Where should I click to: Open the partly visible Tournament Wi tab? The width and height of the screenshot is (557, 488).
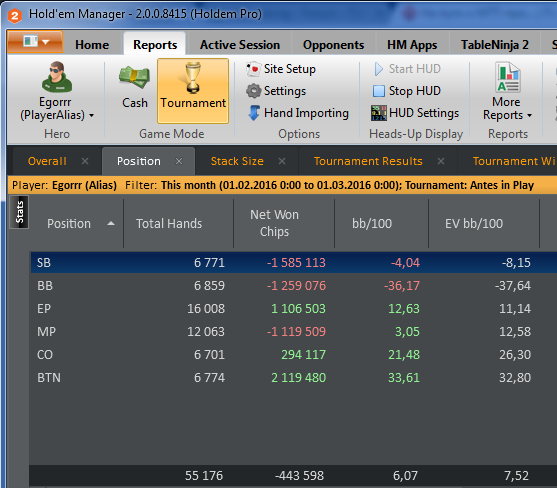(x=514, y=161)
